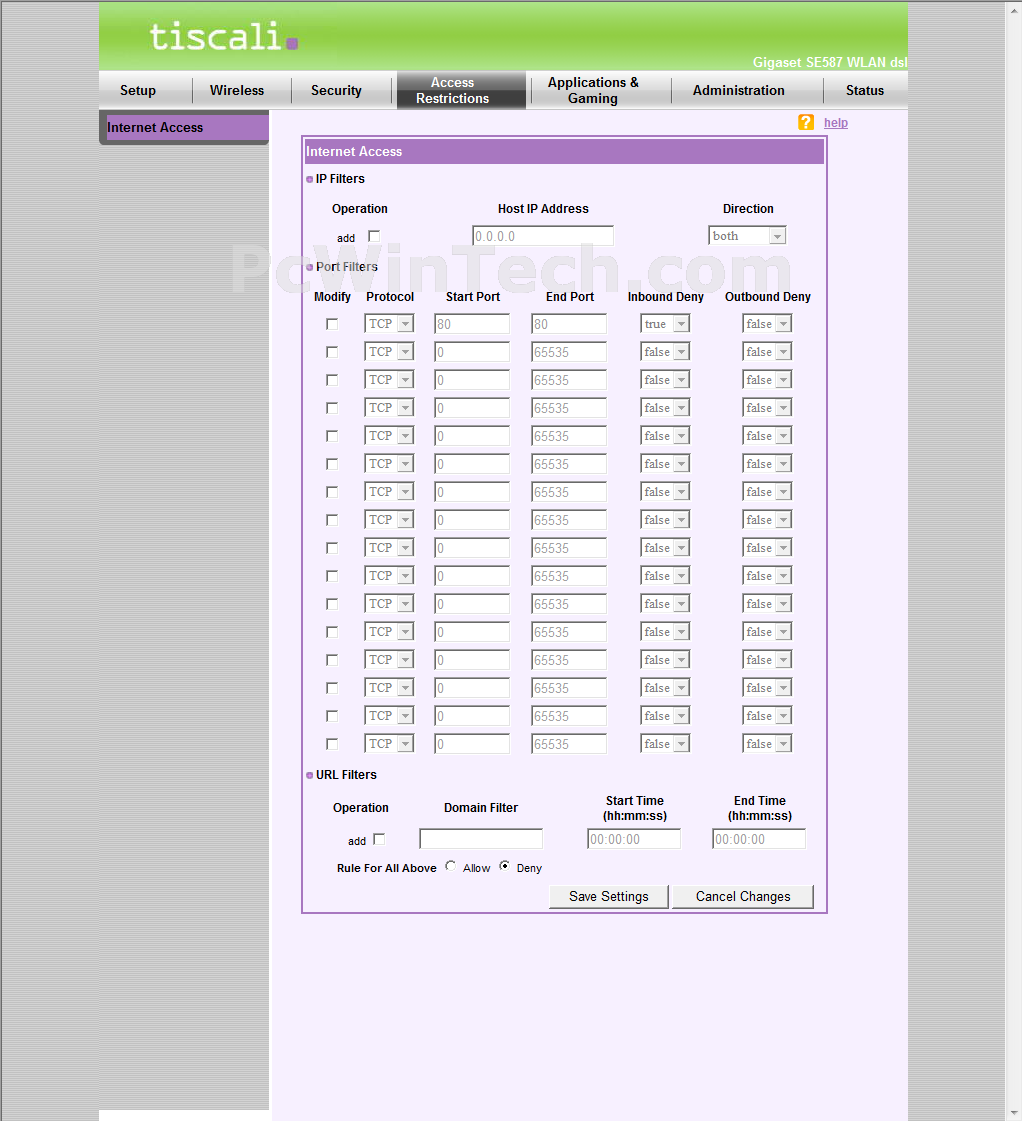
Task: Switch to the Security tab
Action: click(336, 91)
